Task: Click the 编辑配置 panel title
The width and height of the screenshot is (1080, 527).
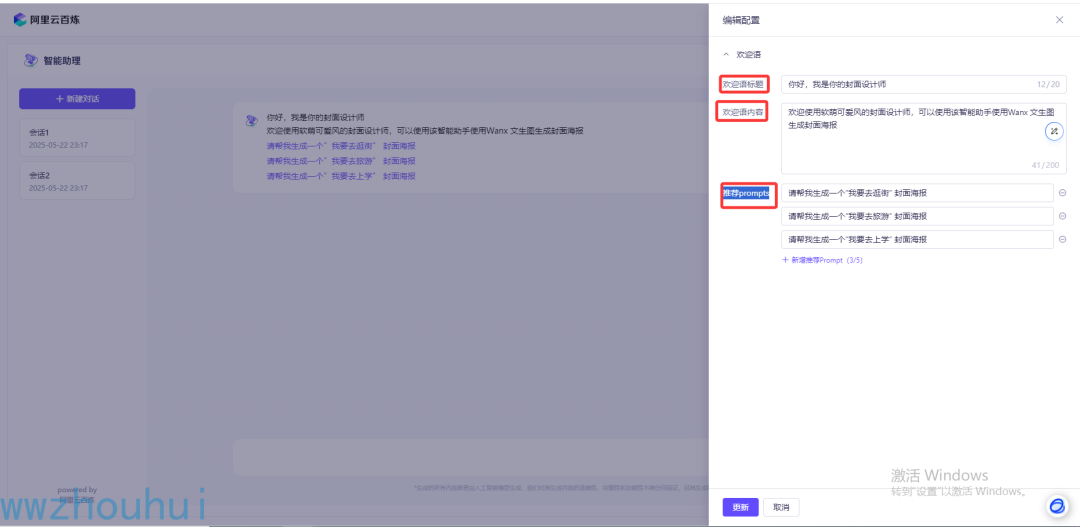Action: coord(741,21)
